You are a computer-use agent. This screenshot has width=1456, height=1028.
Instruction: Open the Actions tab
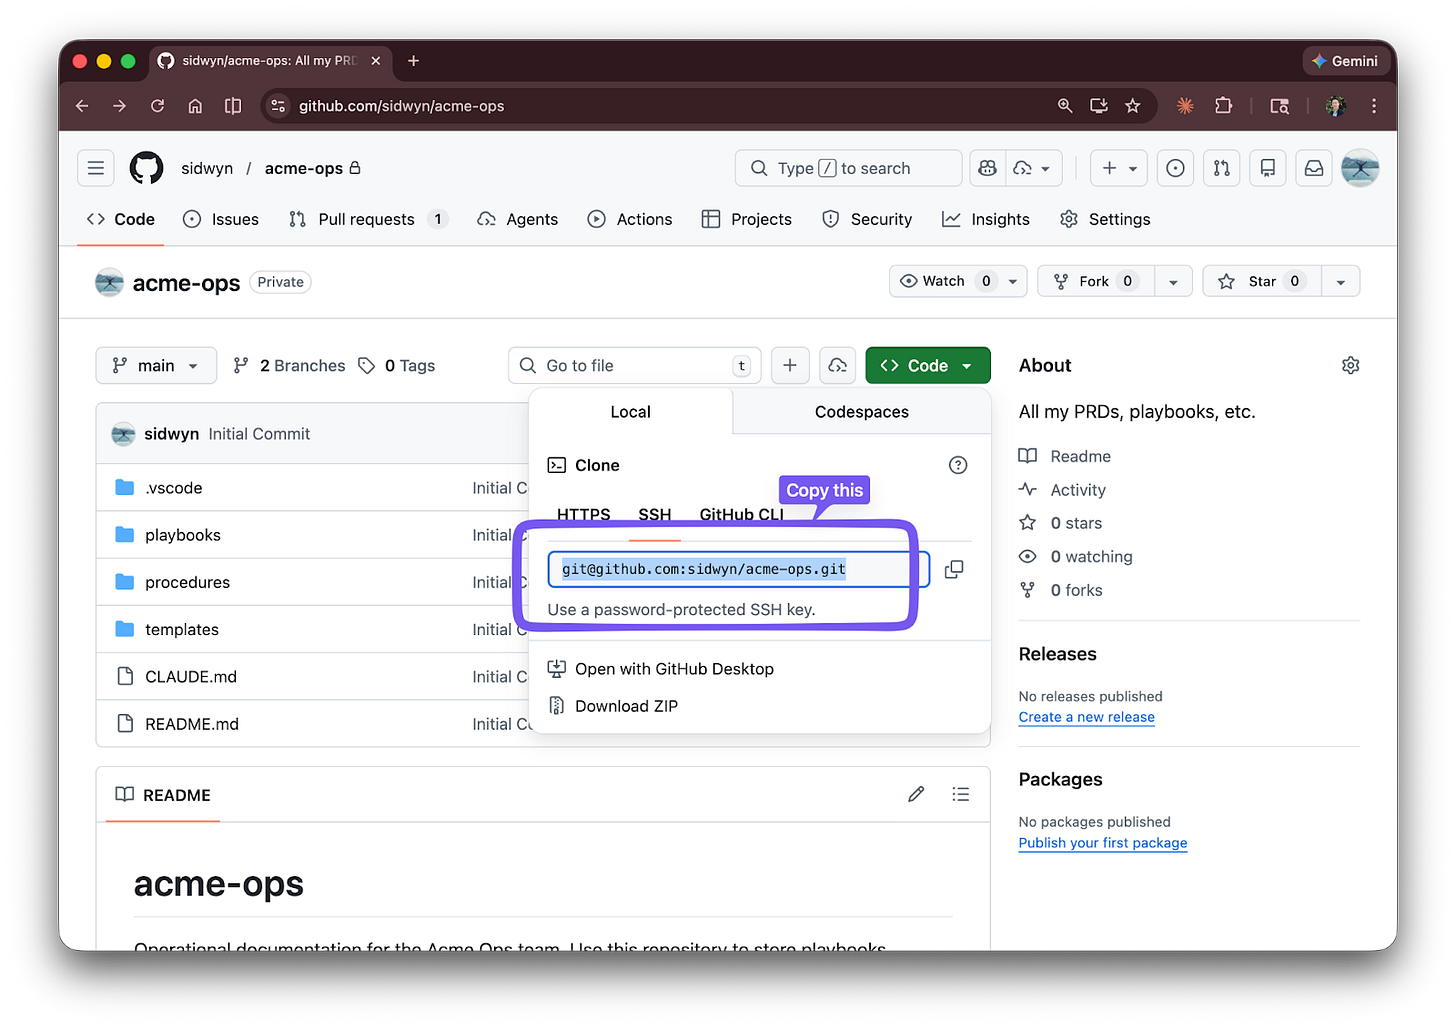click(x=630, y=219)
